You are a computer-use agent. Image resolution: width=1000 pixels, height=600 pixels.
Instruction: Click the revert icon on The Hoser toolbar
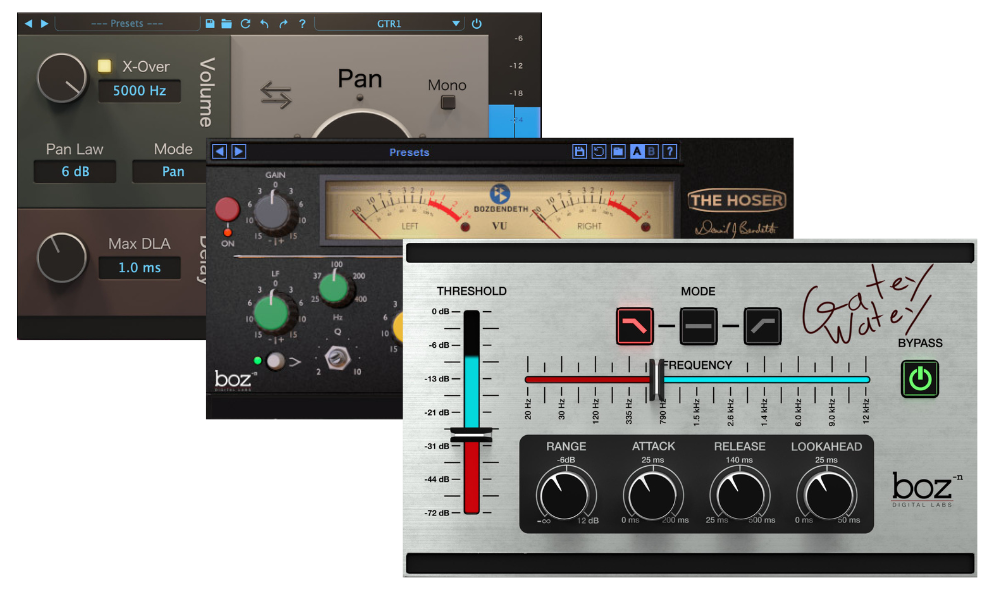coord(598,151)
